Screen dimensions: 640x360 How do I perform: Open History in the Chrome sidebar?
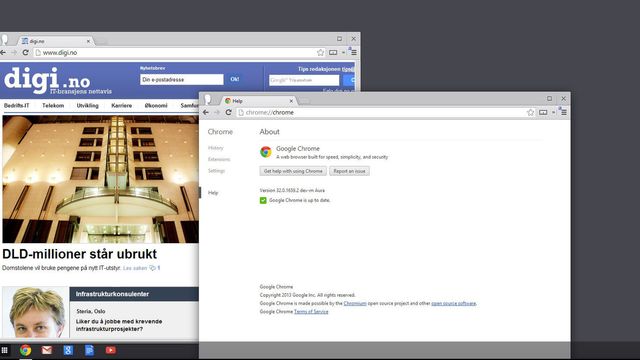tap(216, 148)
